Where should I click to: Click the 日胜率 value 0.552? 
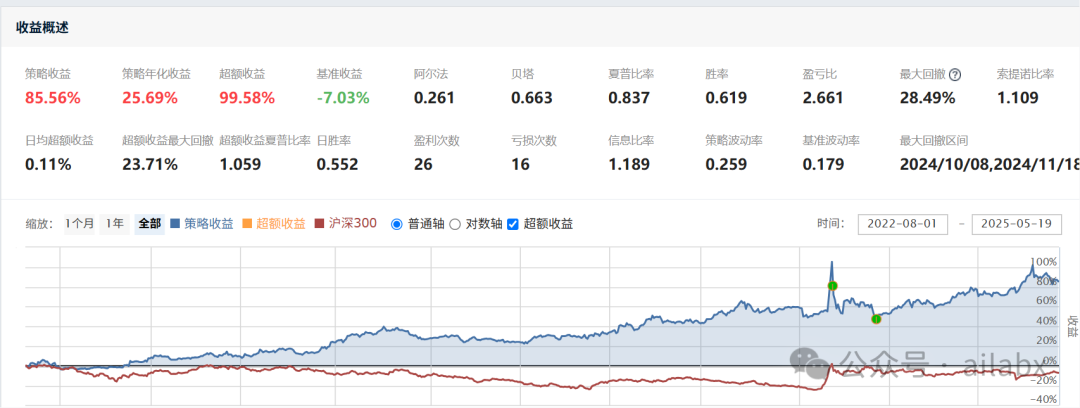(338, 164)
